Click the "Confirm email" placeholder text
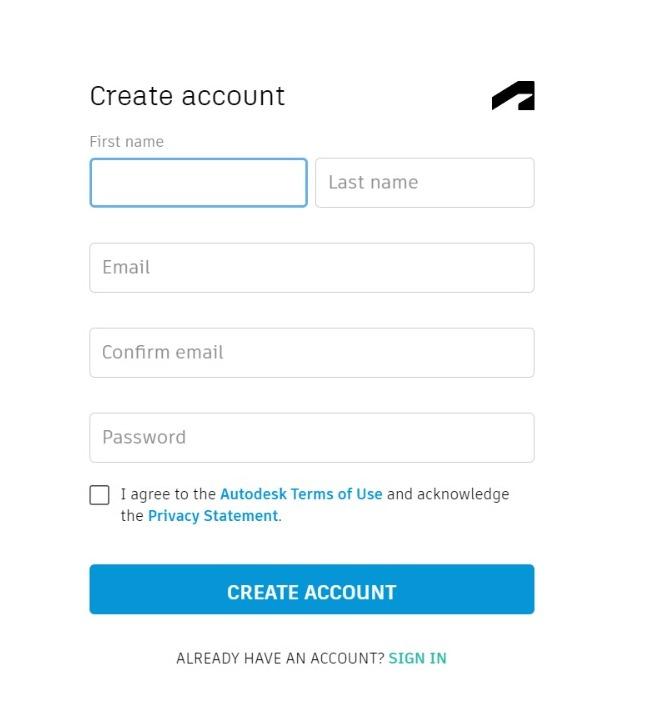This screenshot has height=704, width=672. tap(162, 353)
